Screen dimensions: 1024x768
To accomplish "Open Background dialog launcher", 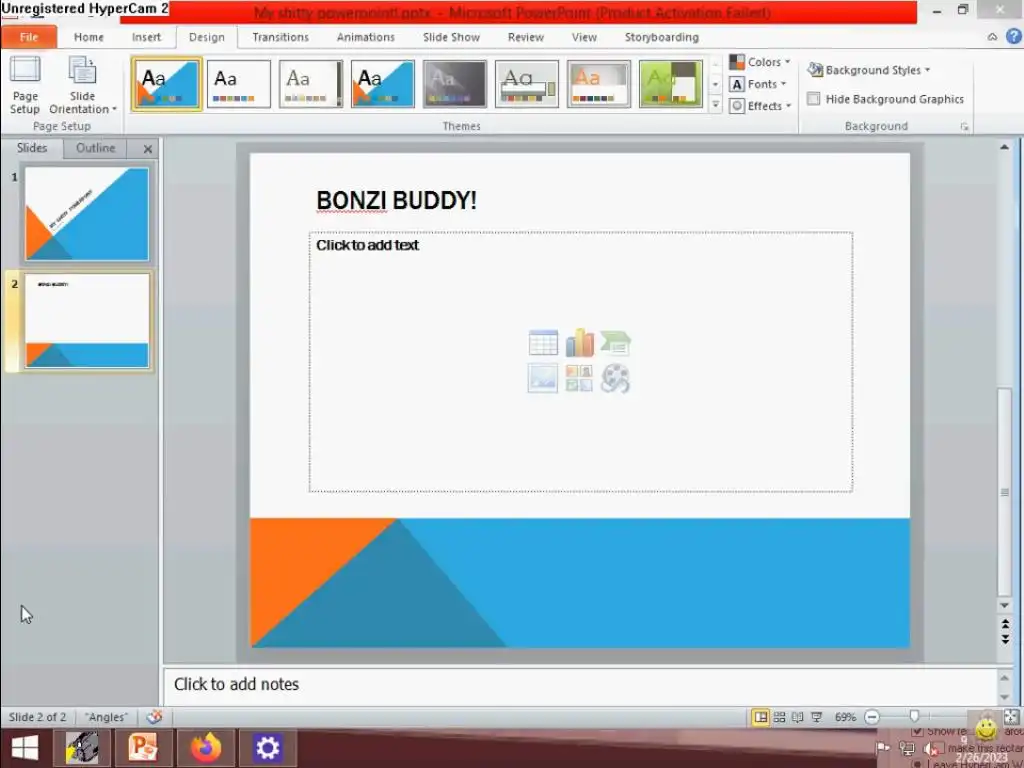I will pyautogui.click(x=965, y=127).
